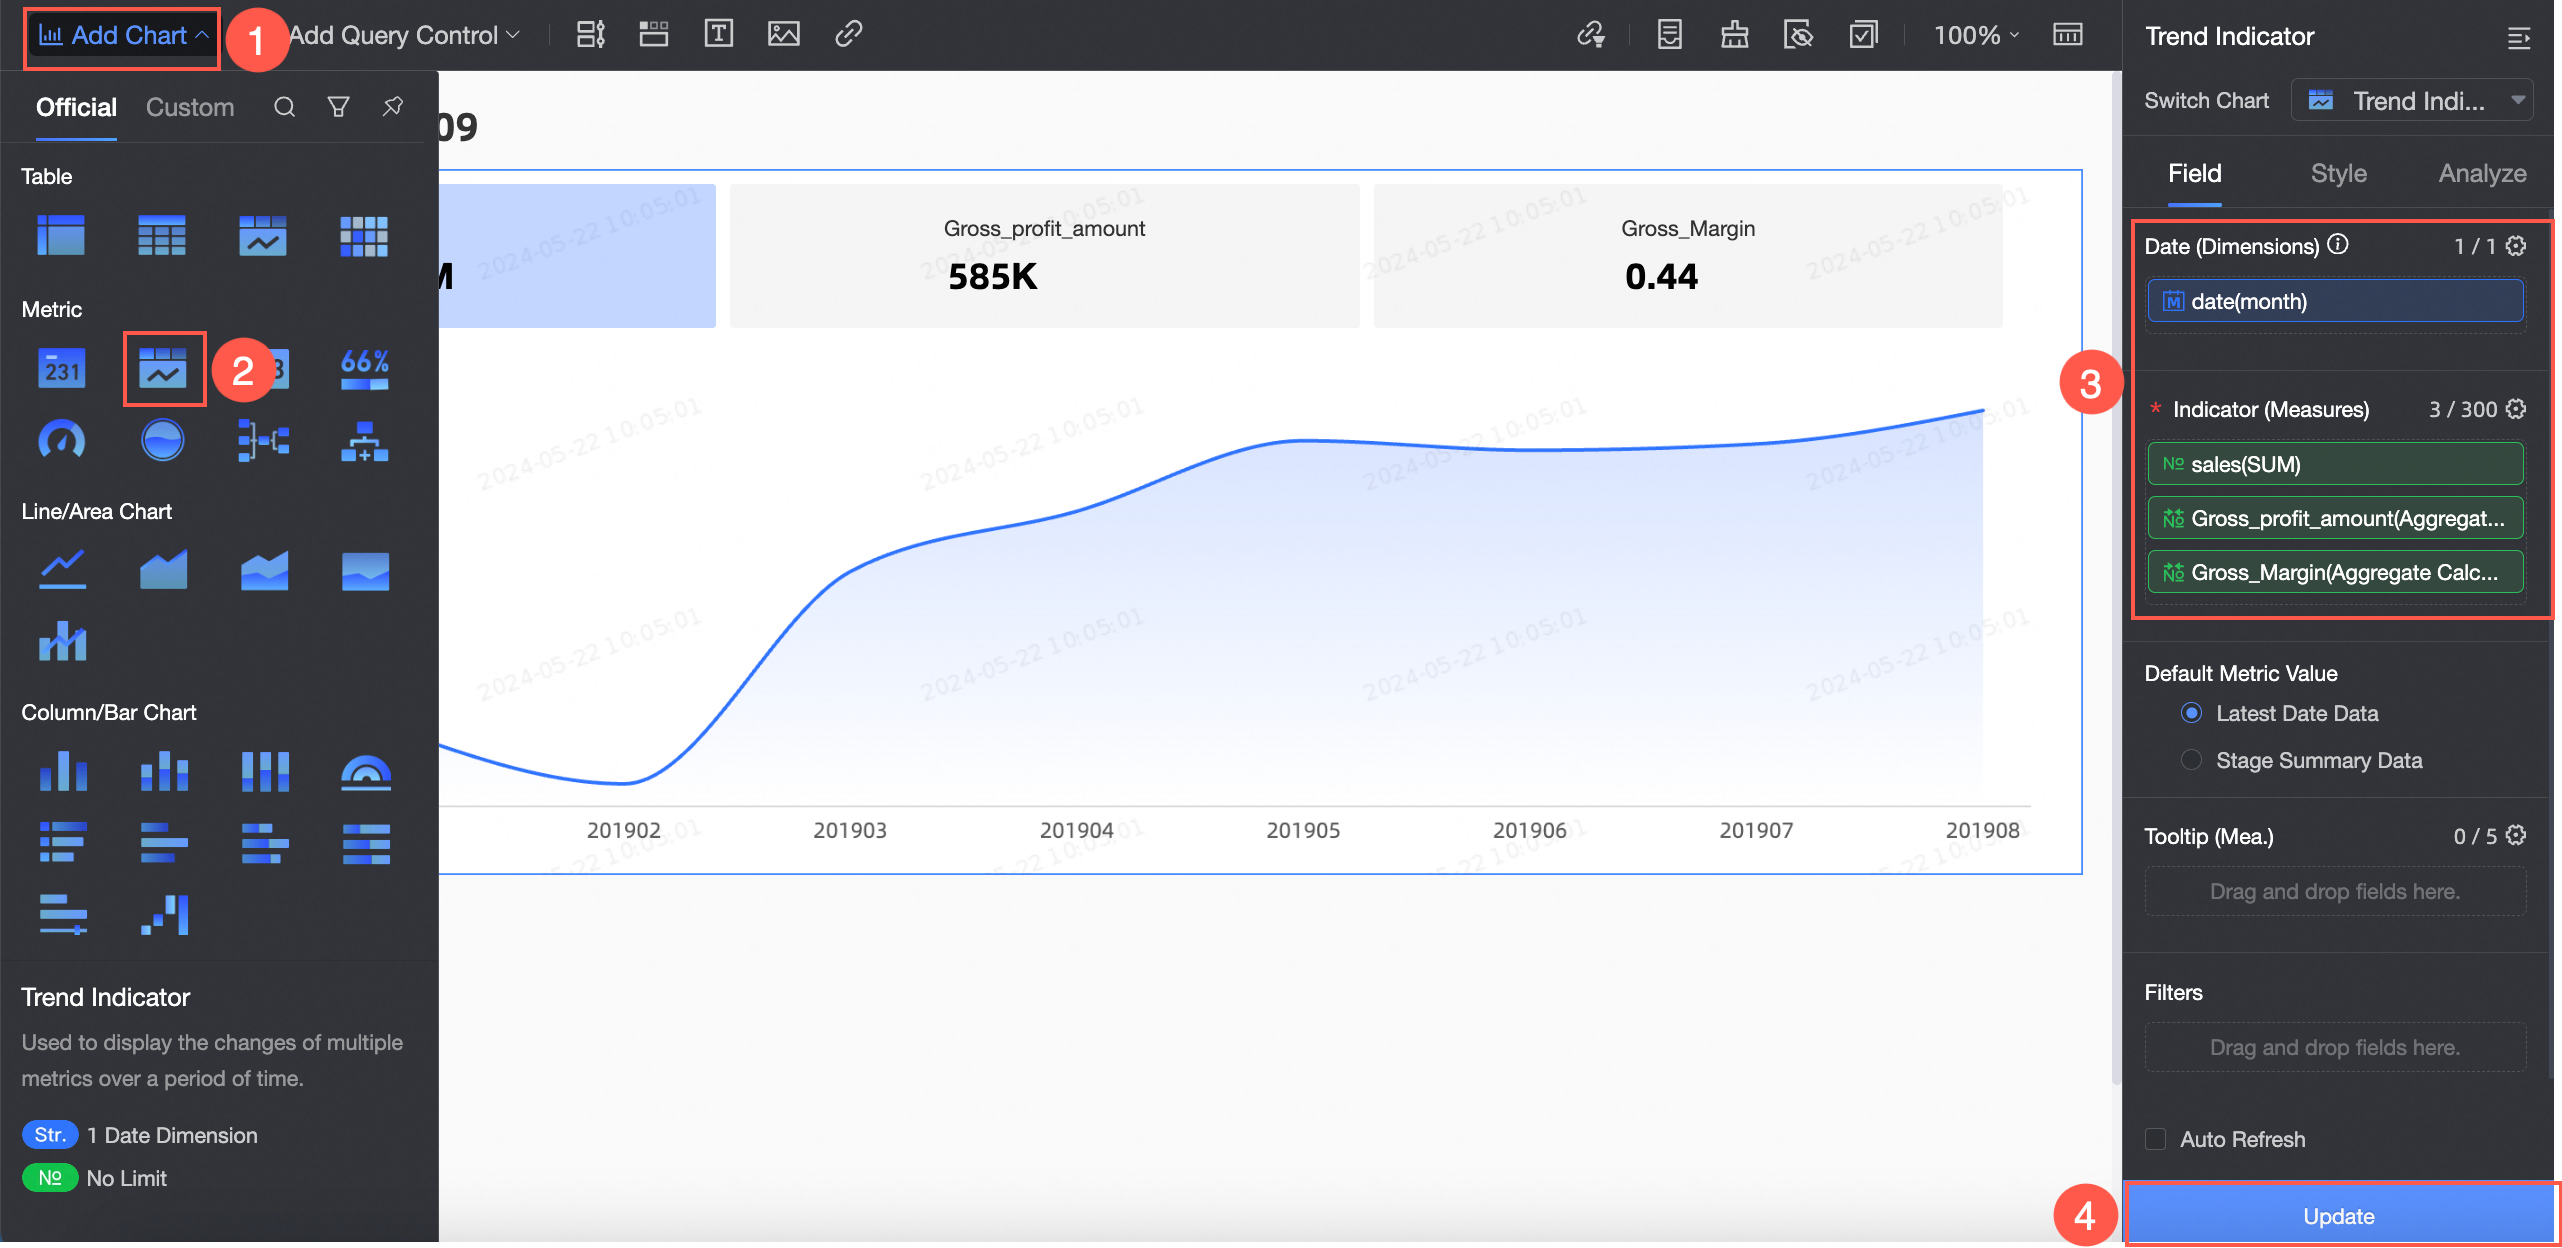Select the Trend Indicator chart icon
This screenshot has height=1248, width=2562.
163,368
